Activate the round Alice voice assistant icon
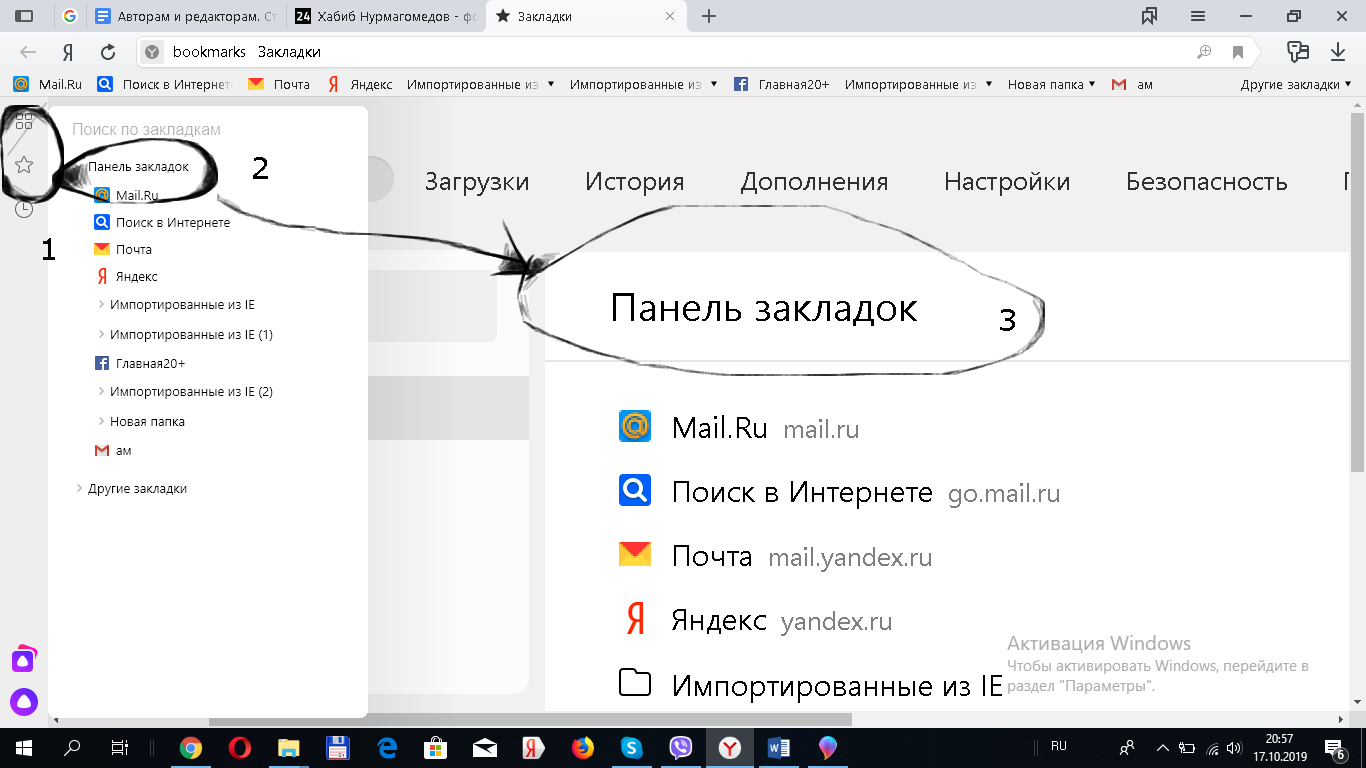 click(x=24, y=702)
